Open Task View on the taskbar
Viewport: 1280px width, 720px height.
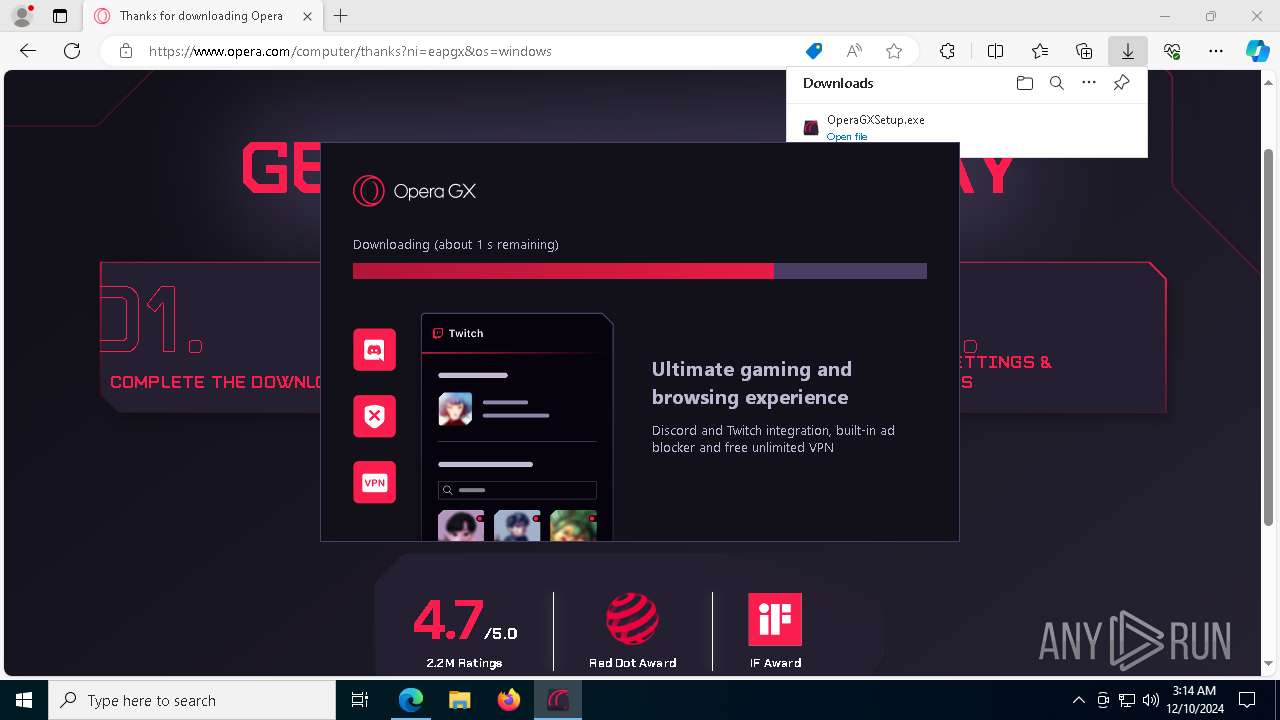[x=360, y=700]
